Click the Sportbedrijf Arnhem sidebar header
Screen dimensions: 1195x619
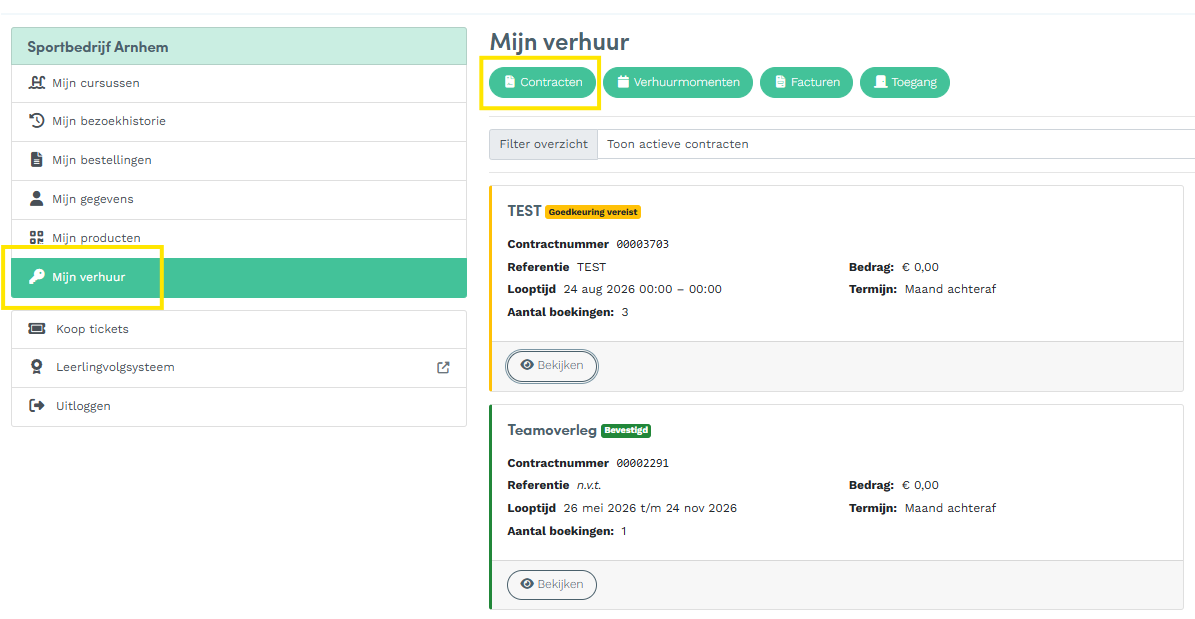pyautogui.click(x=239, y=47)
